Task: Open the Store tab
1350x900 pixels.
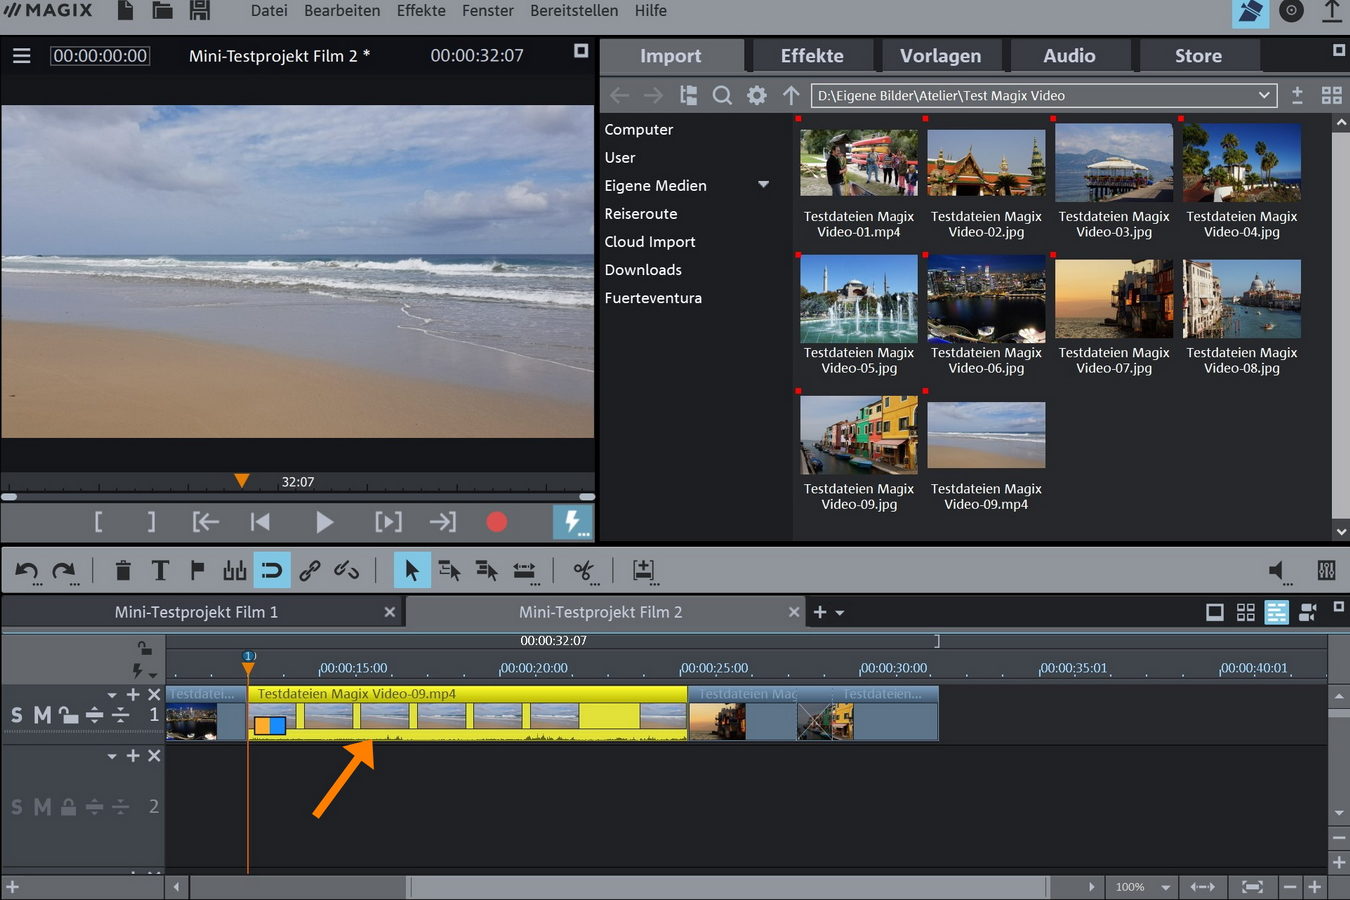Action: (x=1198, y=56)
